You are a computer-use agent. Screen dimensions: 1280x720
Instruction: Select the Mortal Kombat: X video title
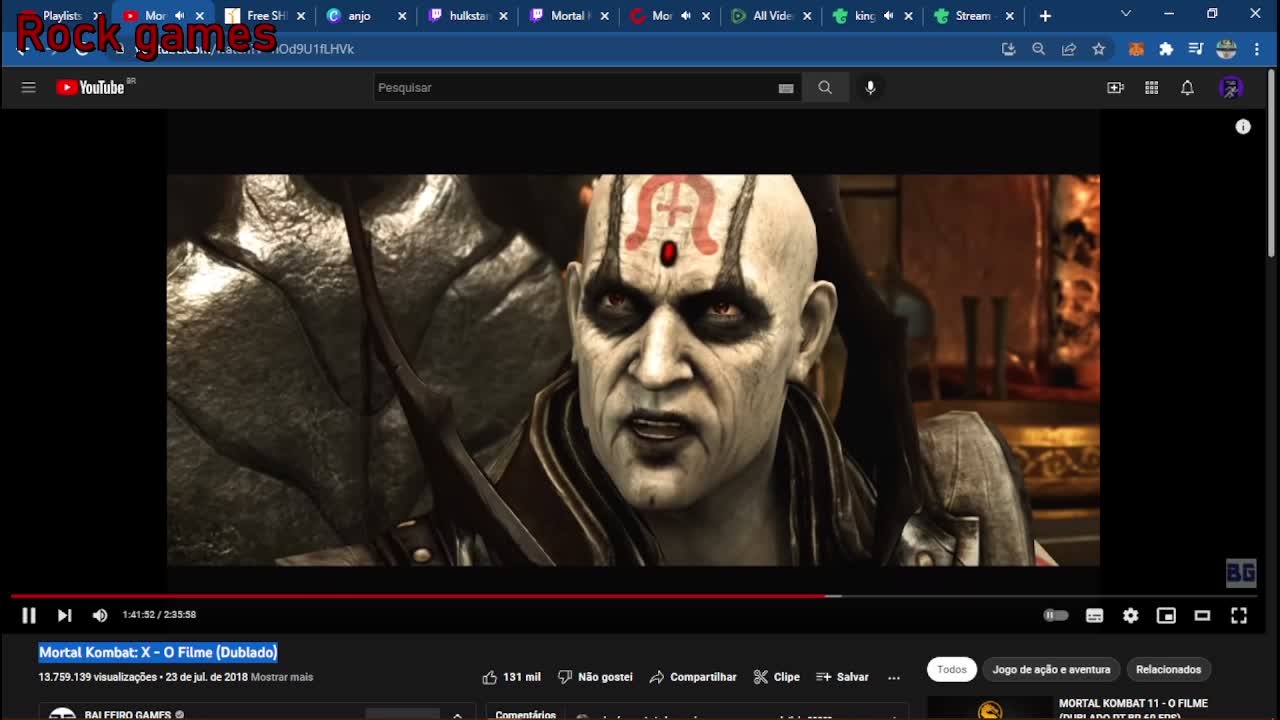click(x=158, y=652)
